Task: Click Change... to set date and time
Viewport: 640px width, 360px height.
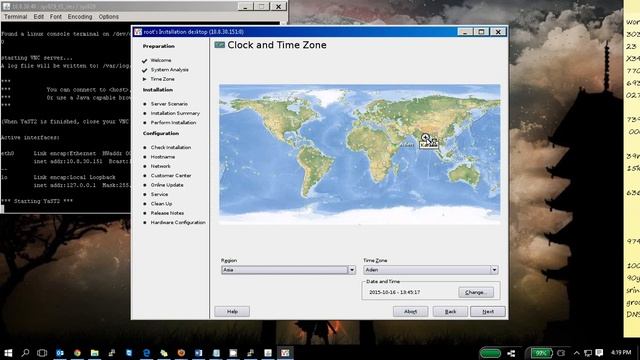Action: (x=476, y=292)
